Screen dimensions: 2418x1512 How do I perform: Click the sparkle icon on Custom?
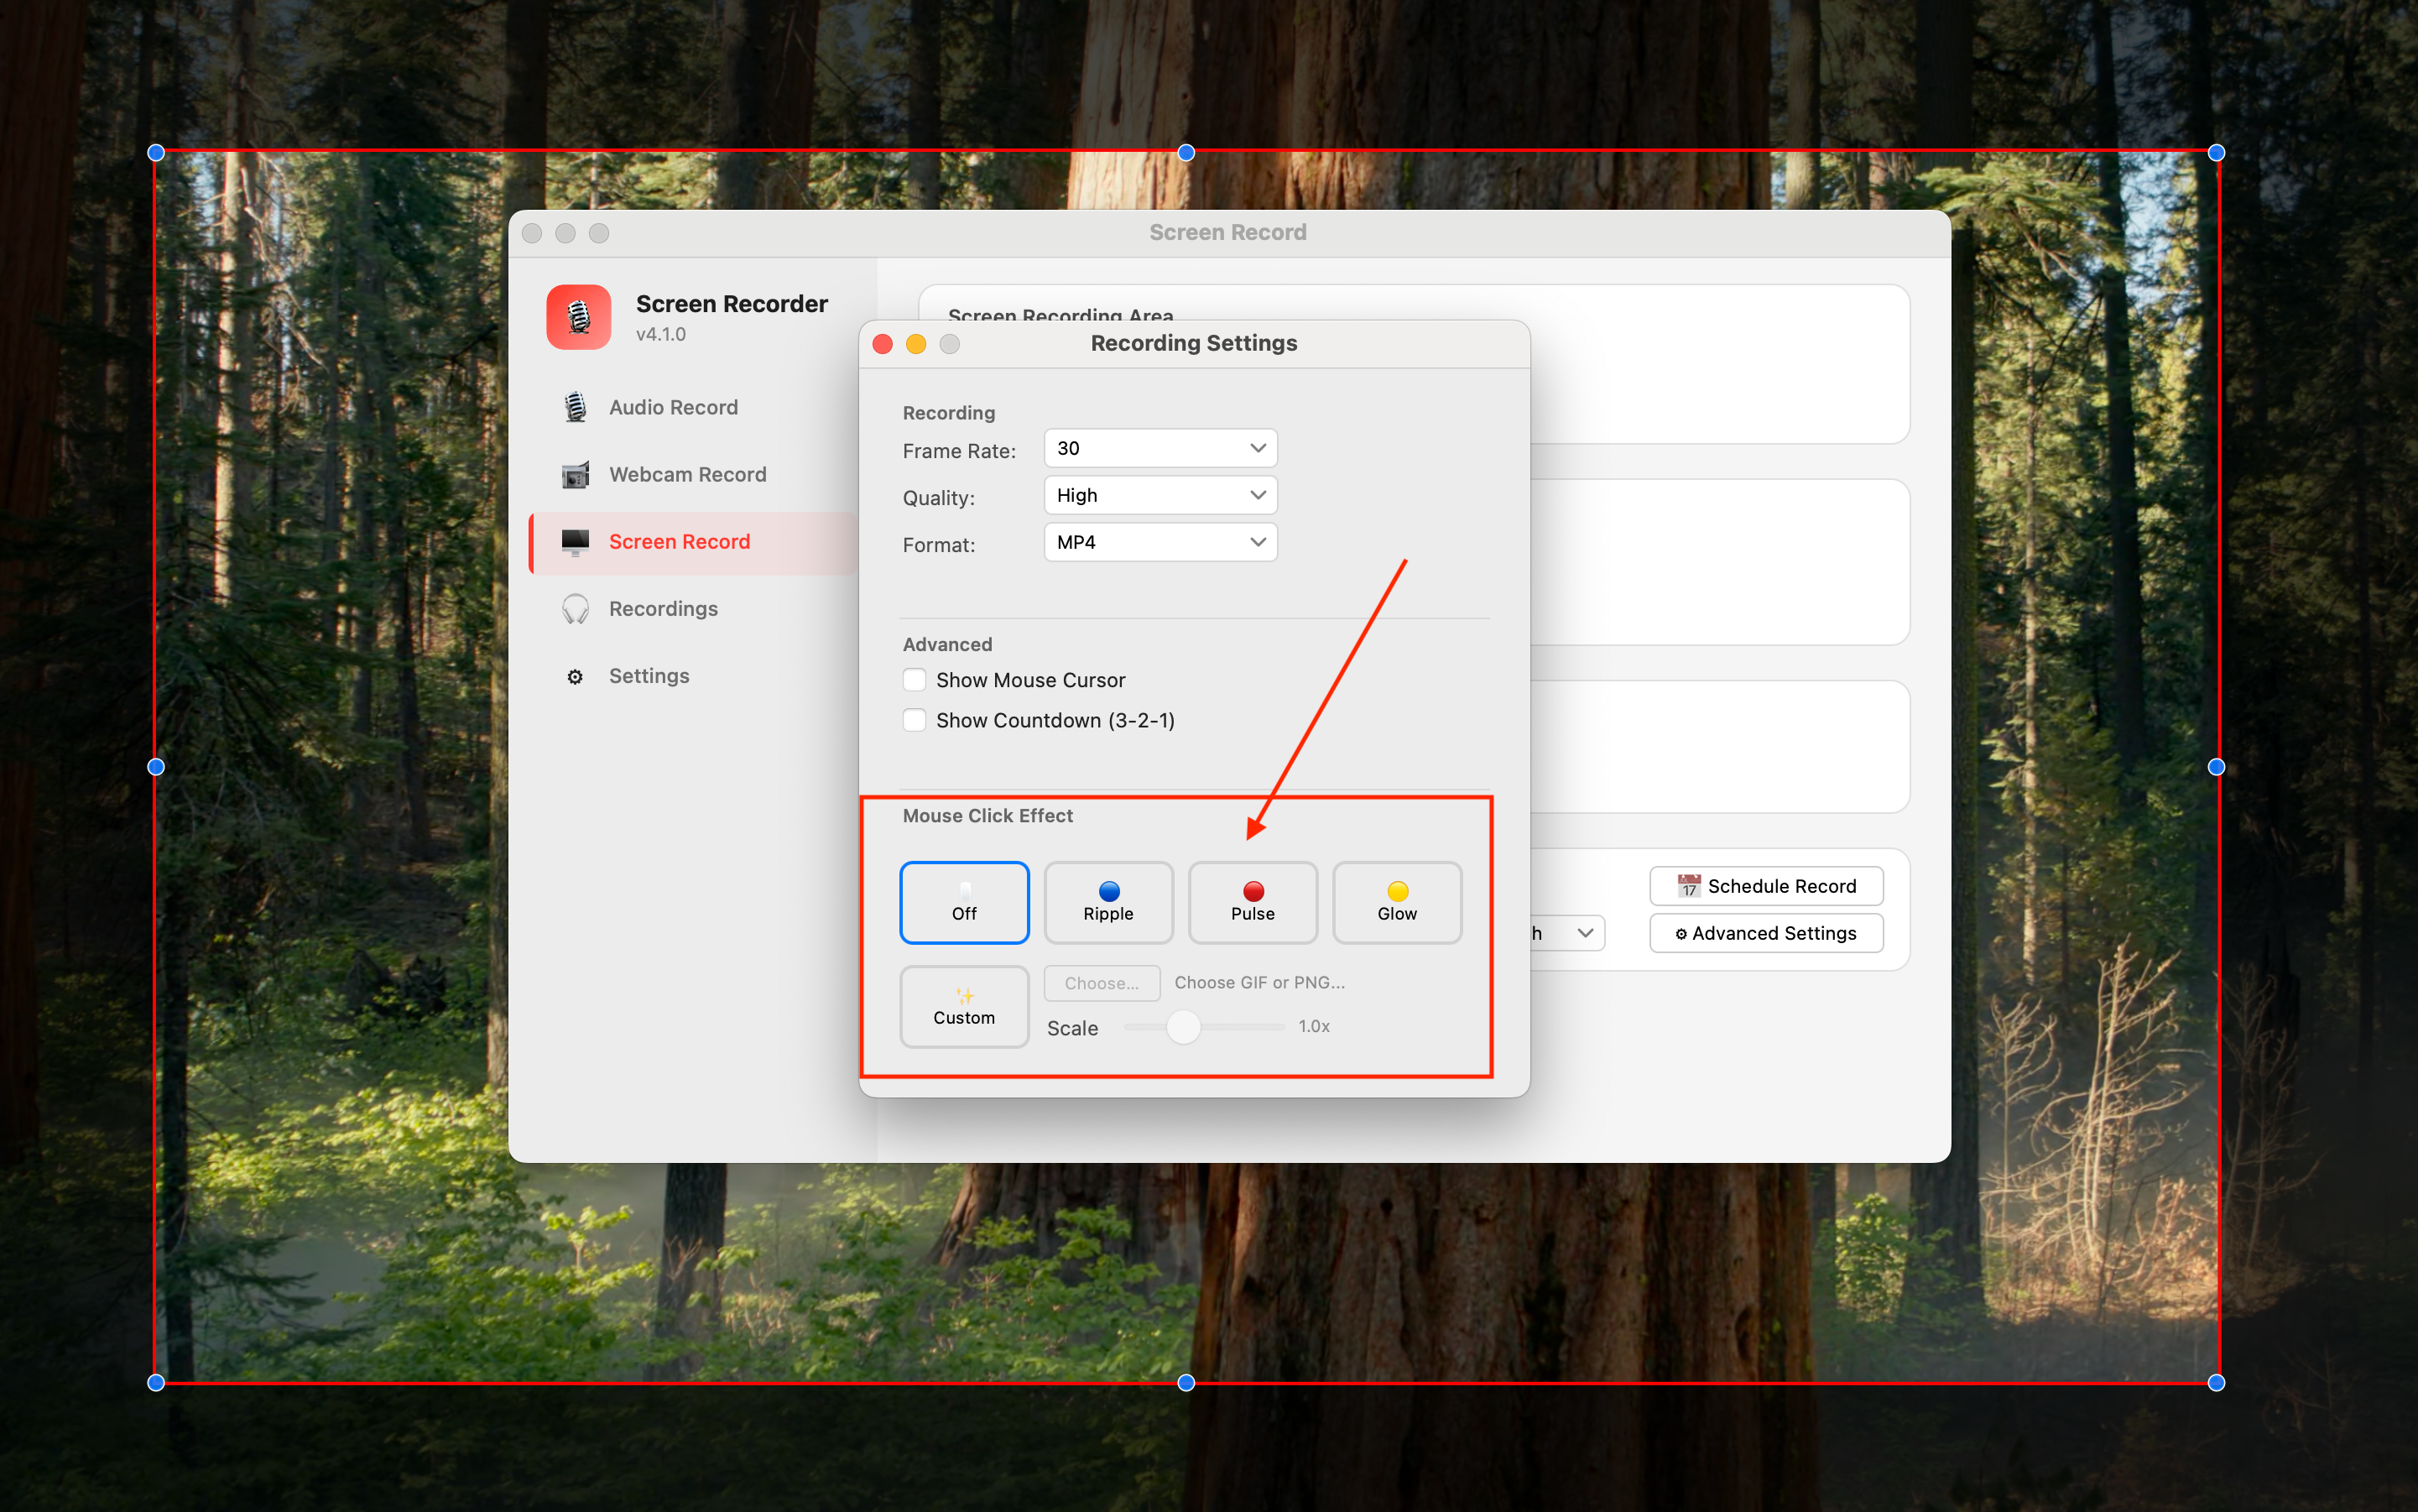[964, 995]
